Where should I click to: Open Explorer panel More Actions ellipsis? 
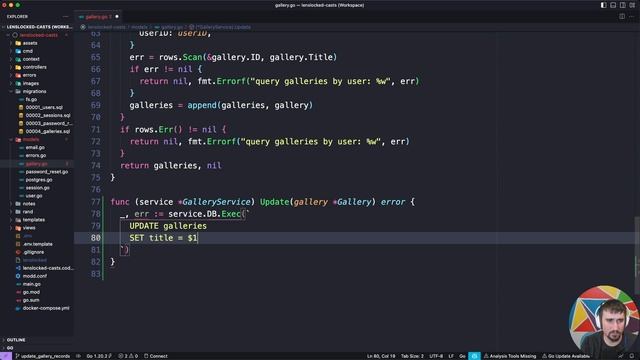65,17
